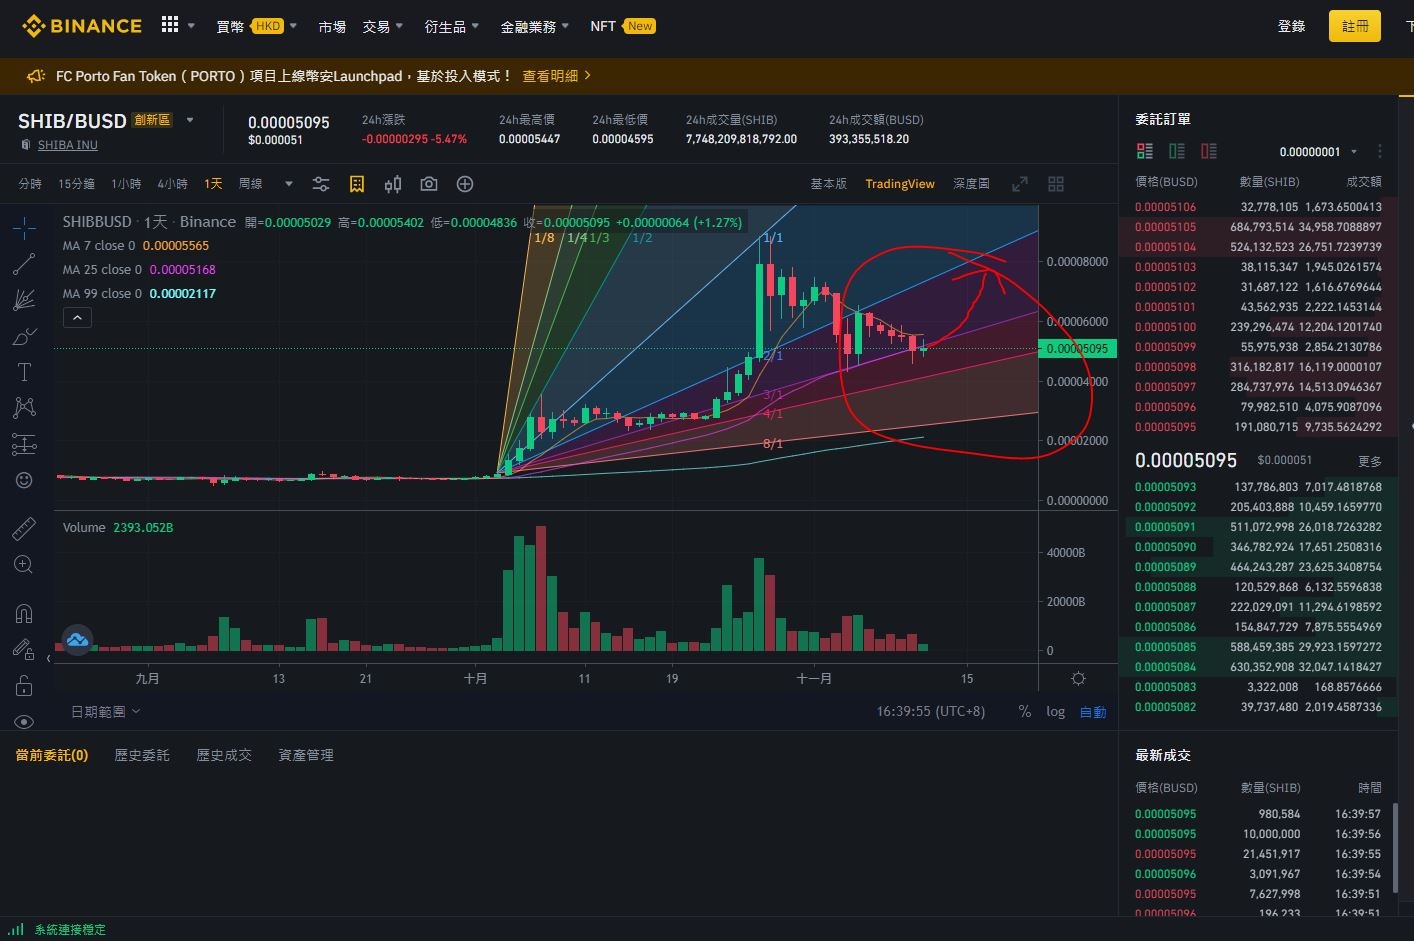Open the technical indicators icon
Screen dimensions: 1414x941
click(x=357, y=184)
